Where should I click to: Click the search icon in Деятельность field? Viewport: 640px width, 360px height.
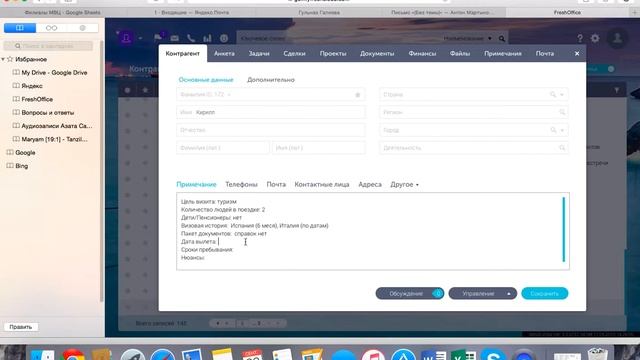point(562,148)
